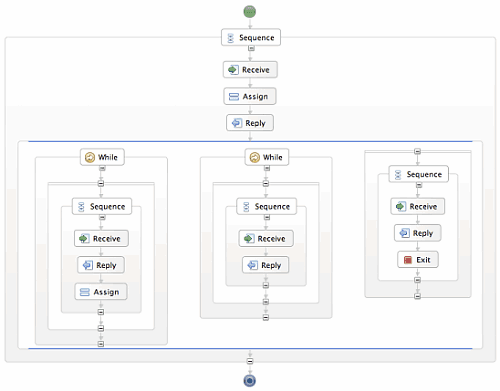Click the blue end node at bottom
The width and height of the screenshot is (500, 391).
click(250, 380)
